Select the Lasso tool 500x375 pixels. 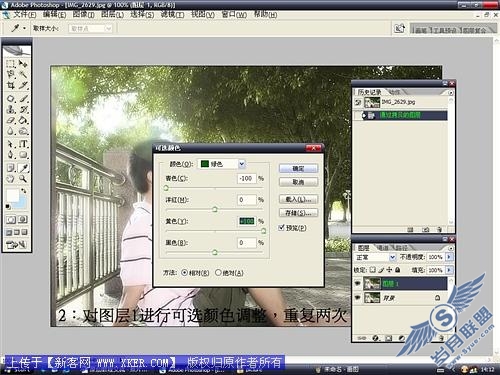tap(11, 74)
